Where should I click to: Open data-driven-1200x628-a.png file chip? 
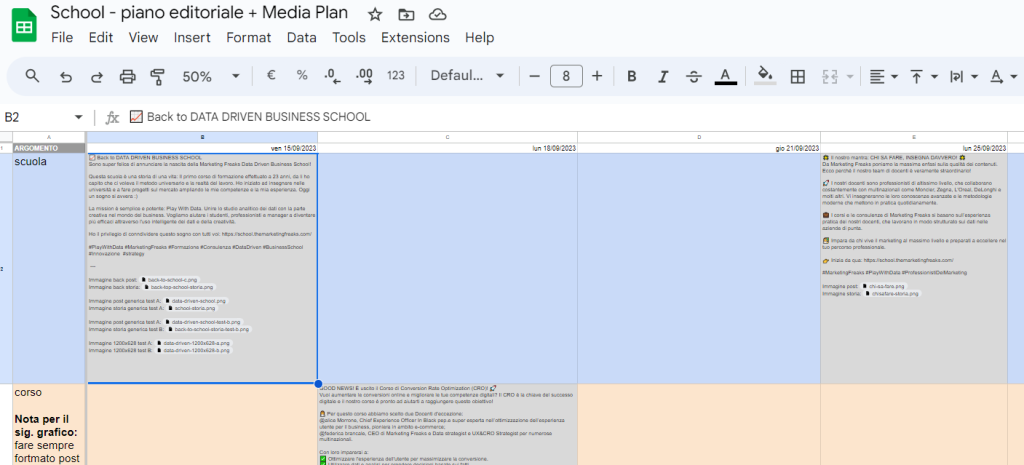(x=193, y=343)
